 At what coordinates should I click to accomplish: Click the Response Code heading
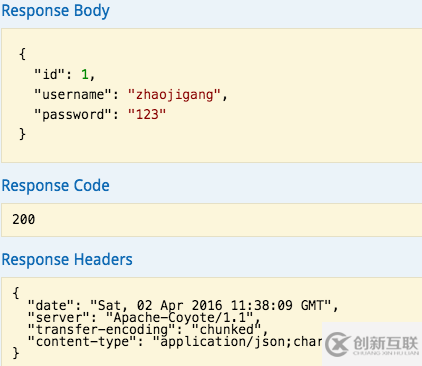(x=55, y=185)
